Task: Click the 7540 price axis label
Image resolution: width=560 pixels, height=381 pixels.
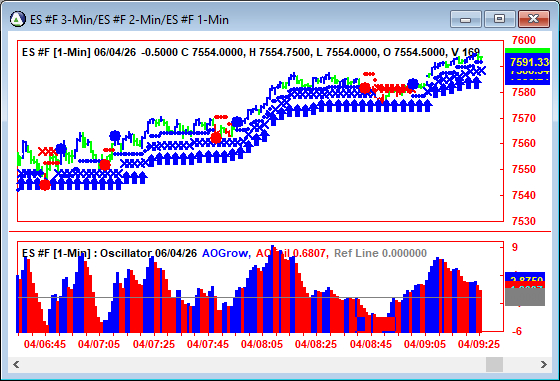Action: point(524,195)
